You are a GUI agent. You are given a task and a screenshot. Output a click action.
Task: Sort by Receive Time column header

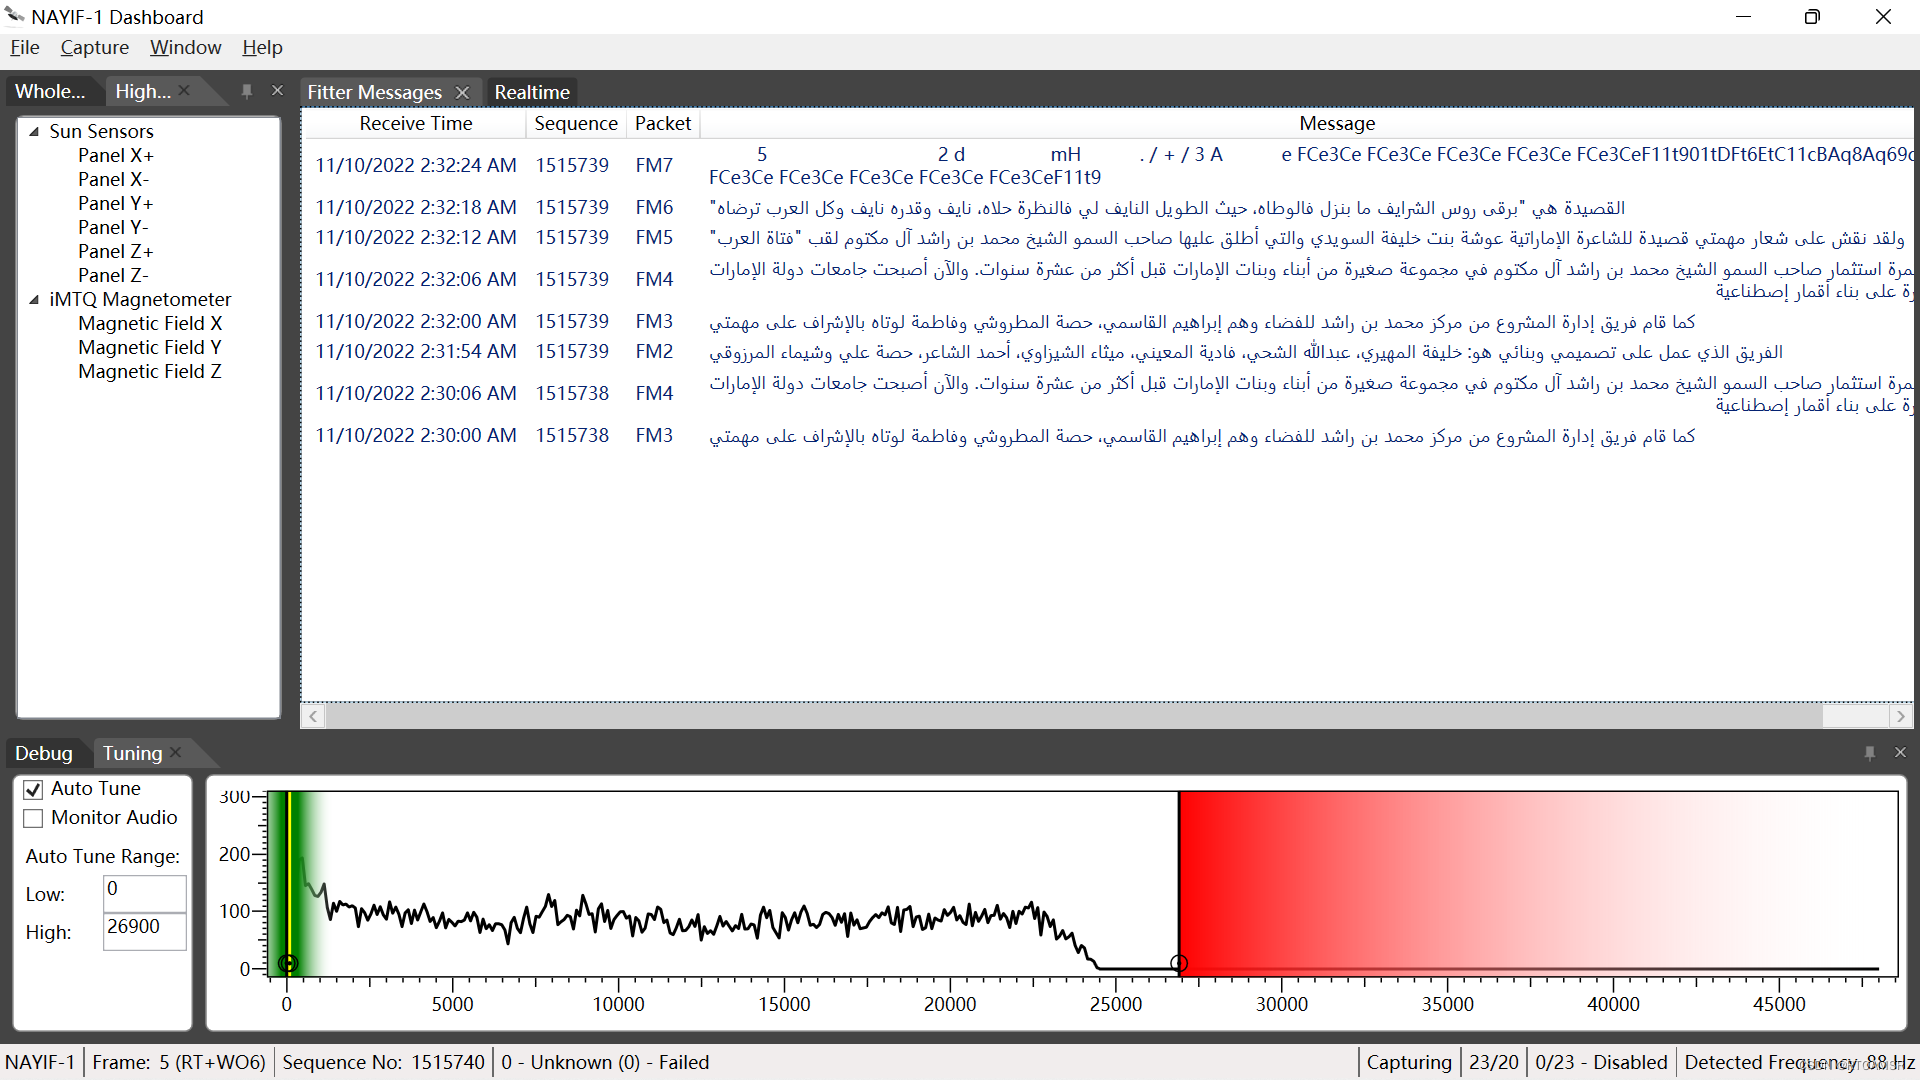tap(415, 123)
